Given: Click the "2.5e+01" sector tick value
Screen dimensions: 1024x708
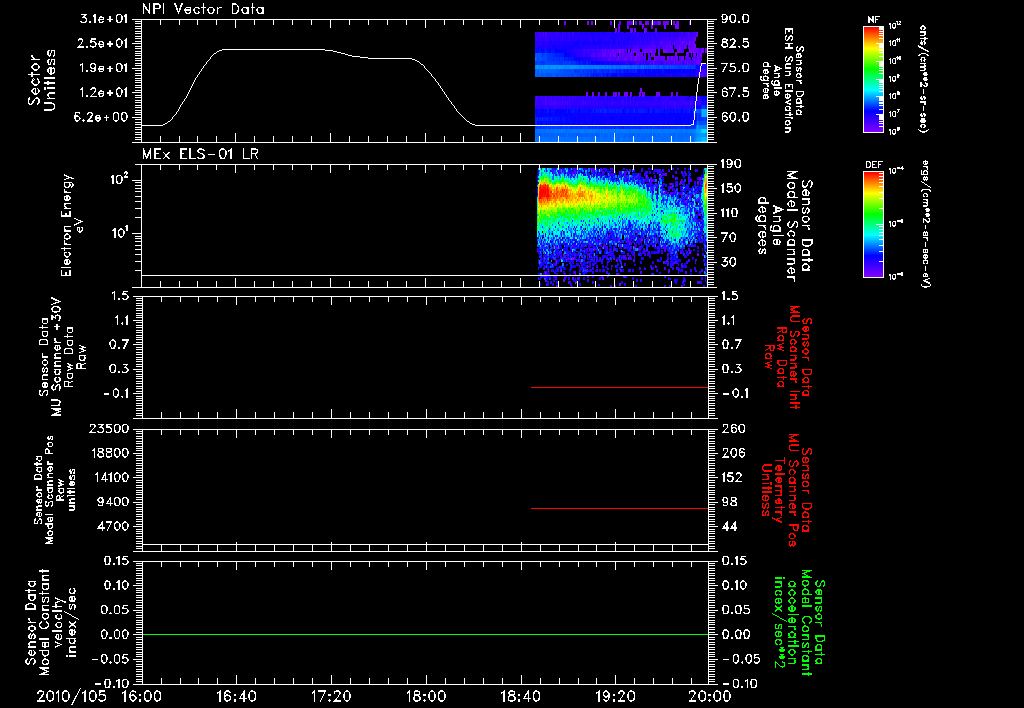Looking at the screenshot, I should [x=104, y=43].
